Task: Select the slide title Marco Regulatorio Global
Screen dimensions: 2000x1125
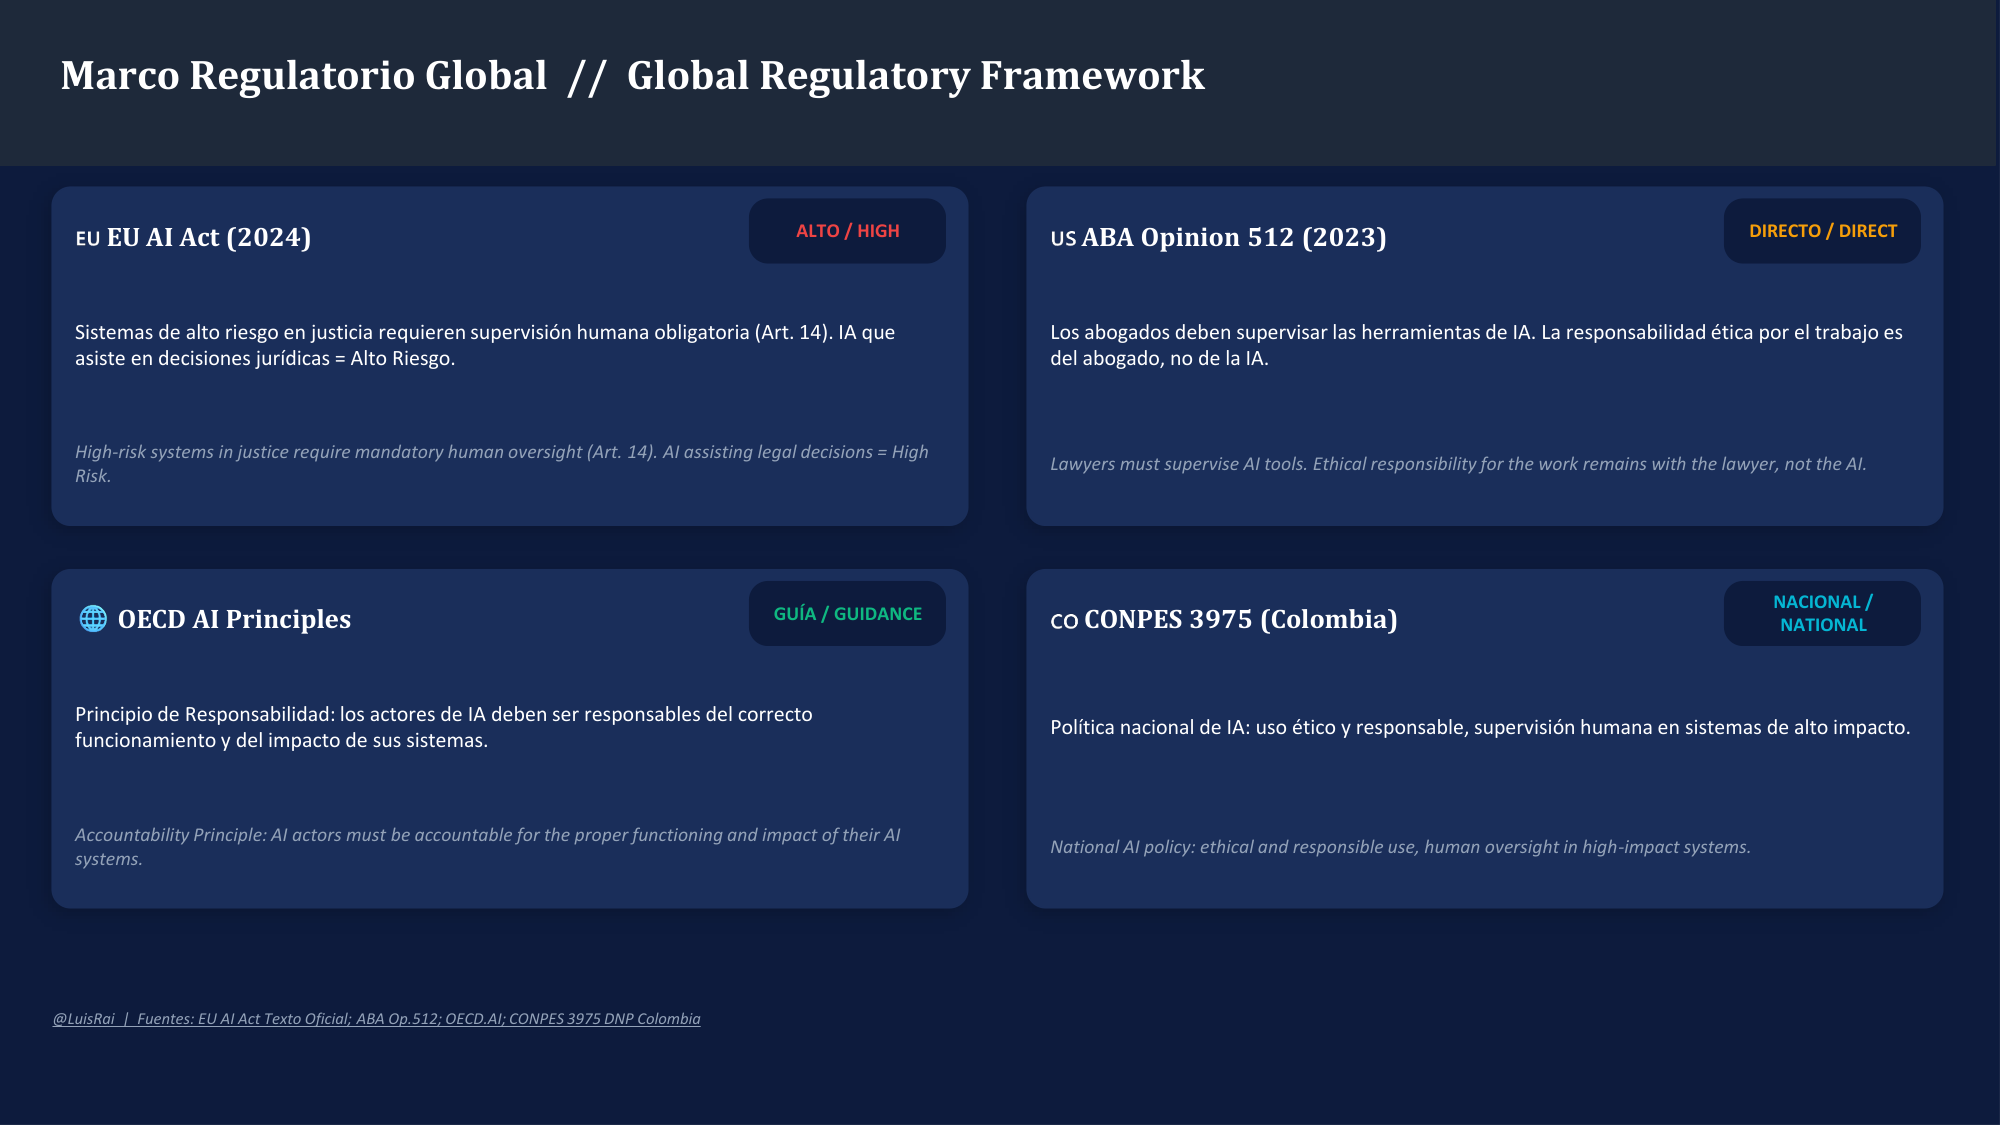Action: [632, 76]
